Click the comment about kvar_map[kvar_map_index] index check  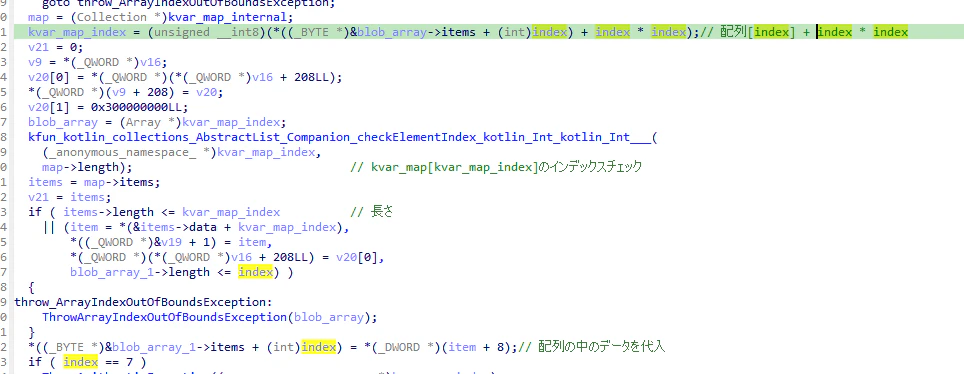click(x=496, y=167)
